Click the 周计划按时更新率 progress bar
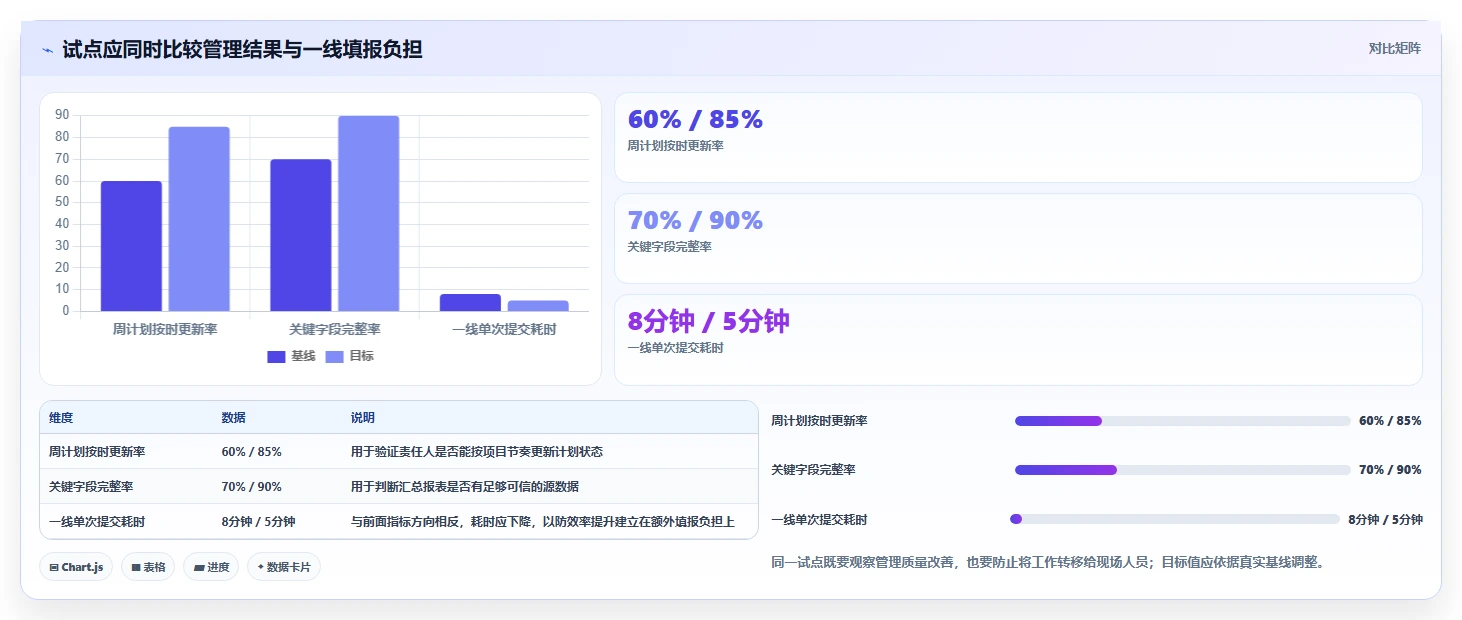Viewport: 1462px width, 620px height. coord(1183,421)
